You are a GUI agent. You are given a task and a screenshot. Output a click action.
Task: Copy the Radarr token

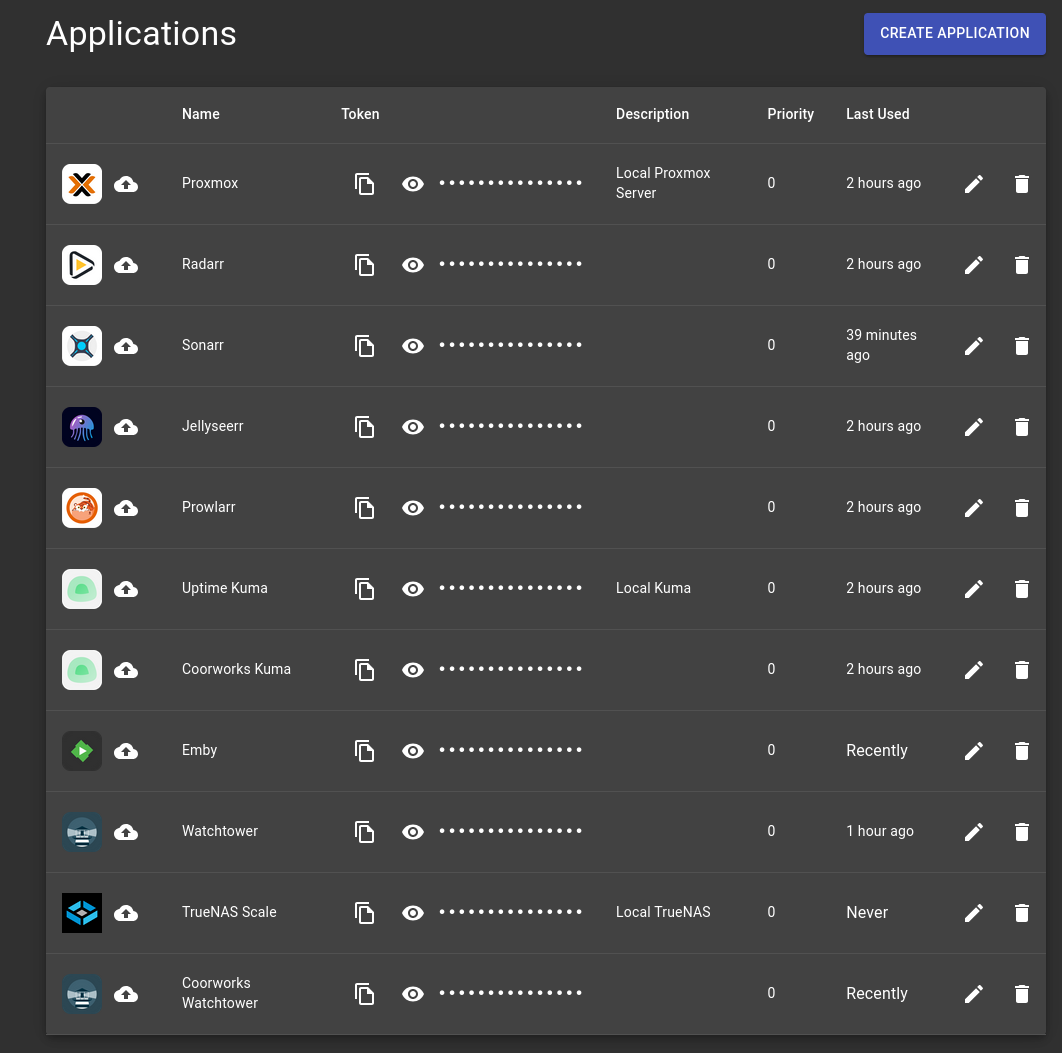tap(364, 265)
